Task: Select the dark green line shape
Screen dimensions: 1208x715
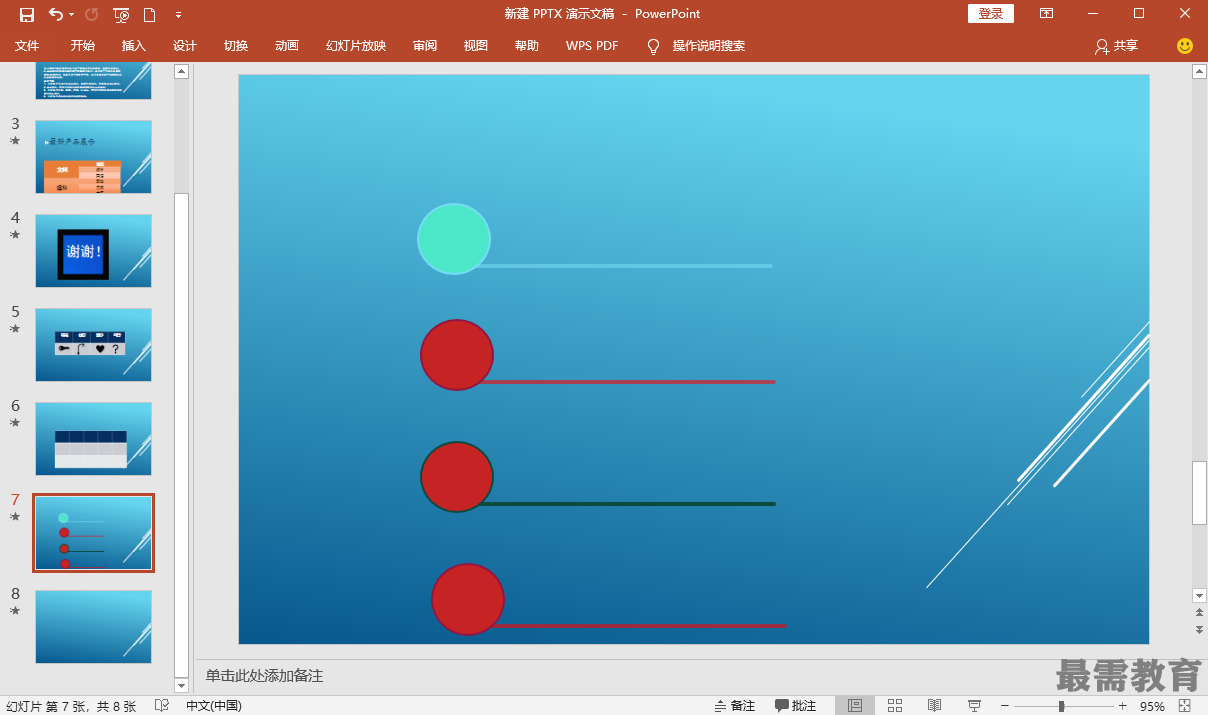Action: (627, 504)
